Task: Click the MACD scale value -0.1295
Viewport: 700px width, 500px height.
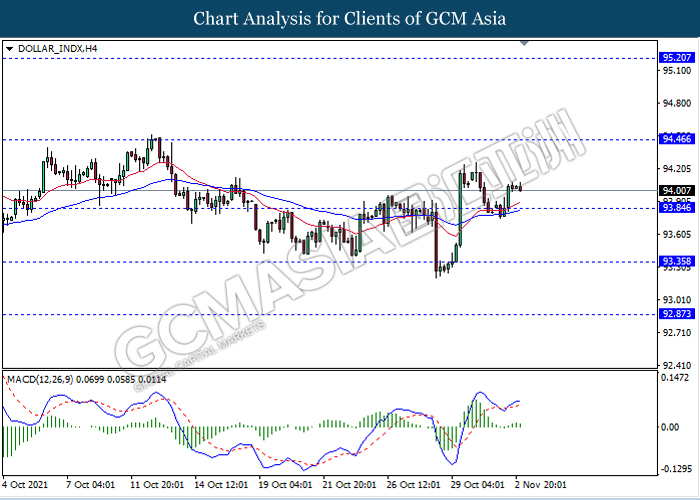Action: click(676, 469)
